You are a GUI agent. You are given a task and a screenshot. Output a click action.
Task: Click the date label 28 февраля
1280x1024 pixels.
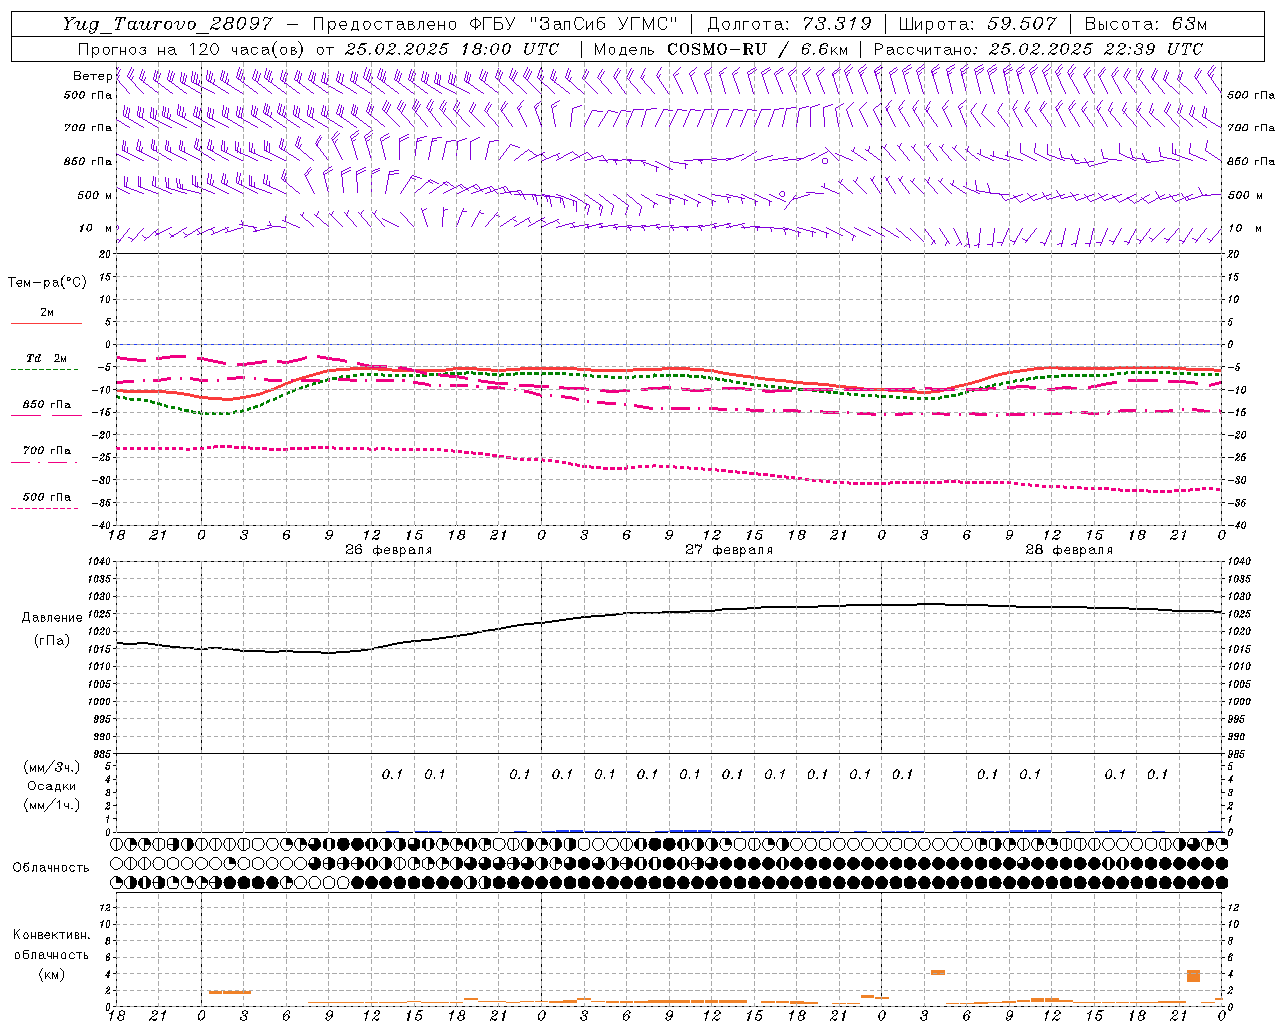(x=1069, y=550)
